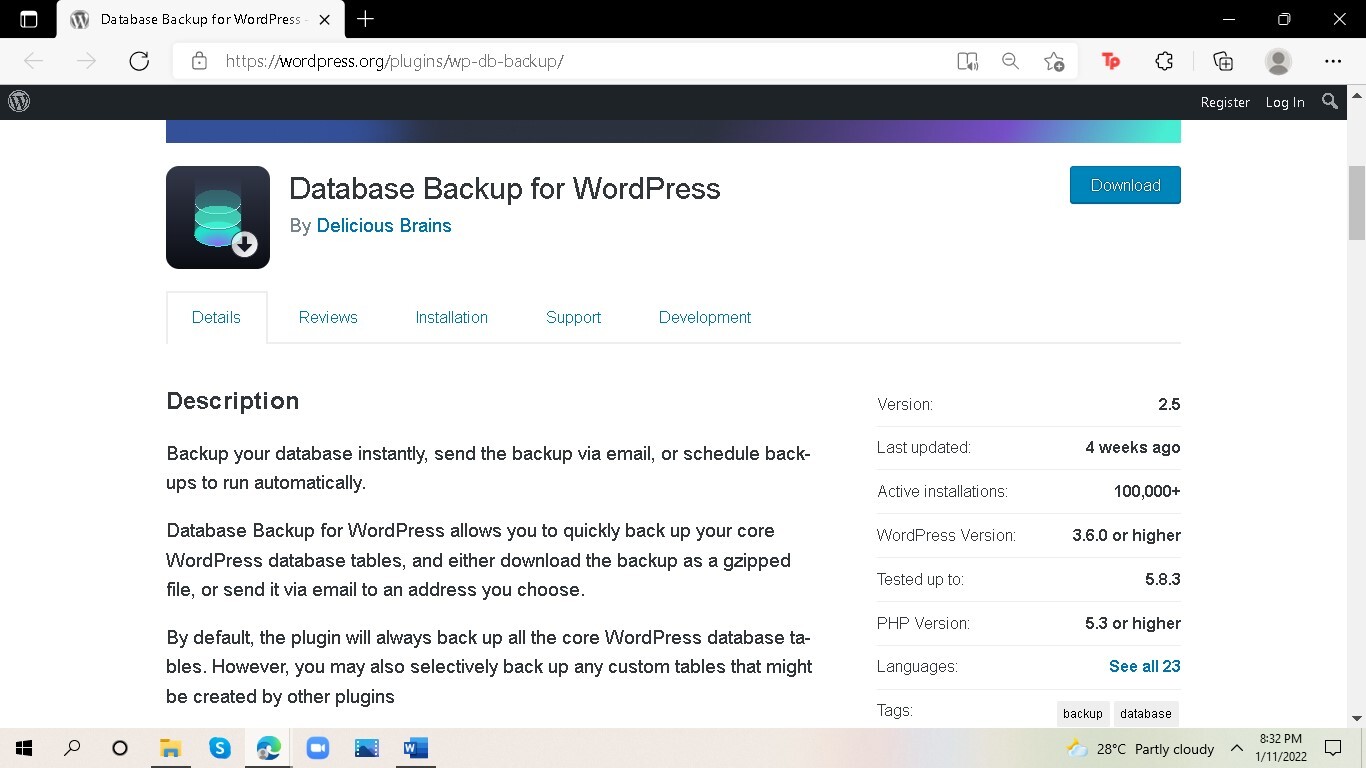Open the Support tab
The width and height of the screenshot is (1366, 768).
tap(573, 317)
